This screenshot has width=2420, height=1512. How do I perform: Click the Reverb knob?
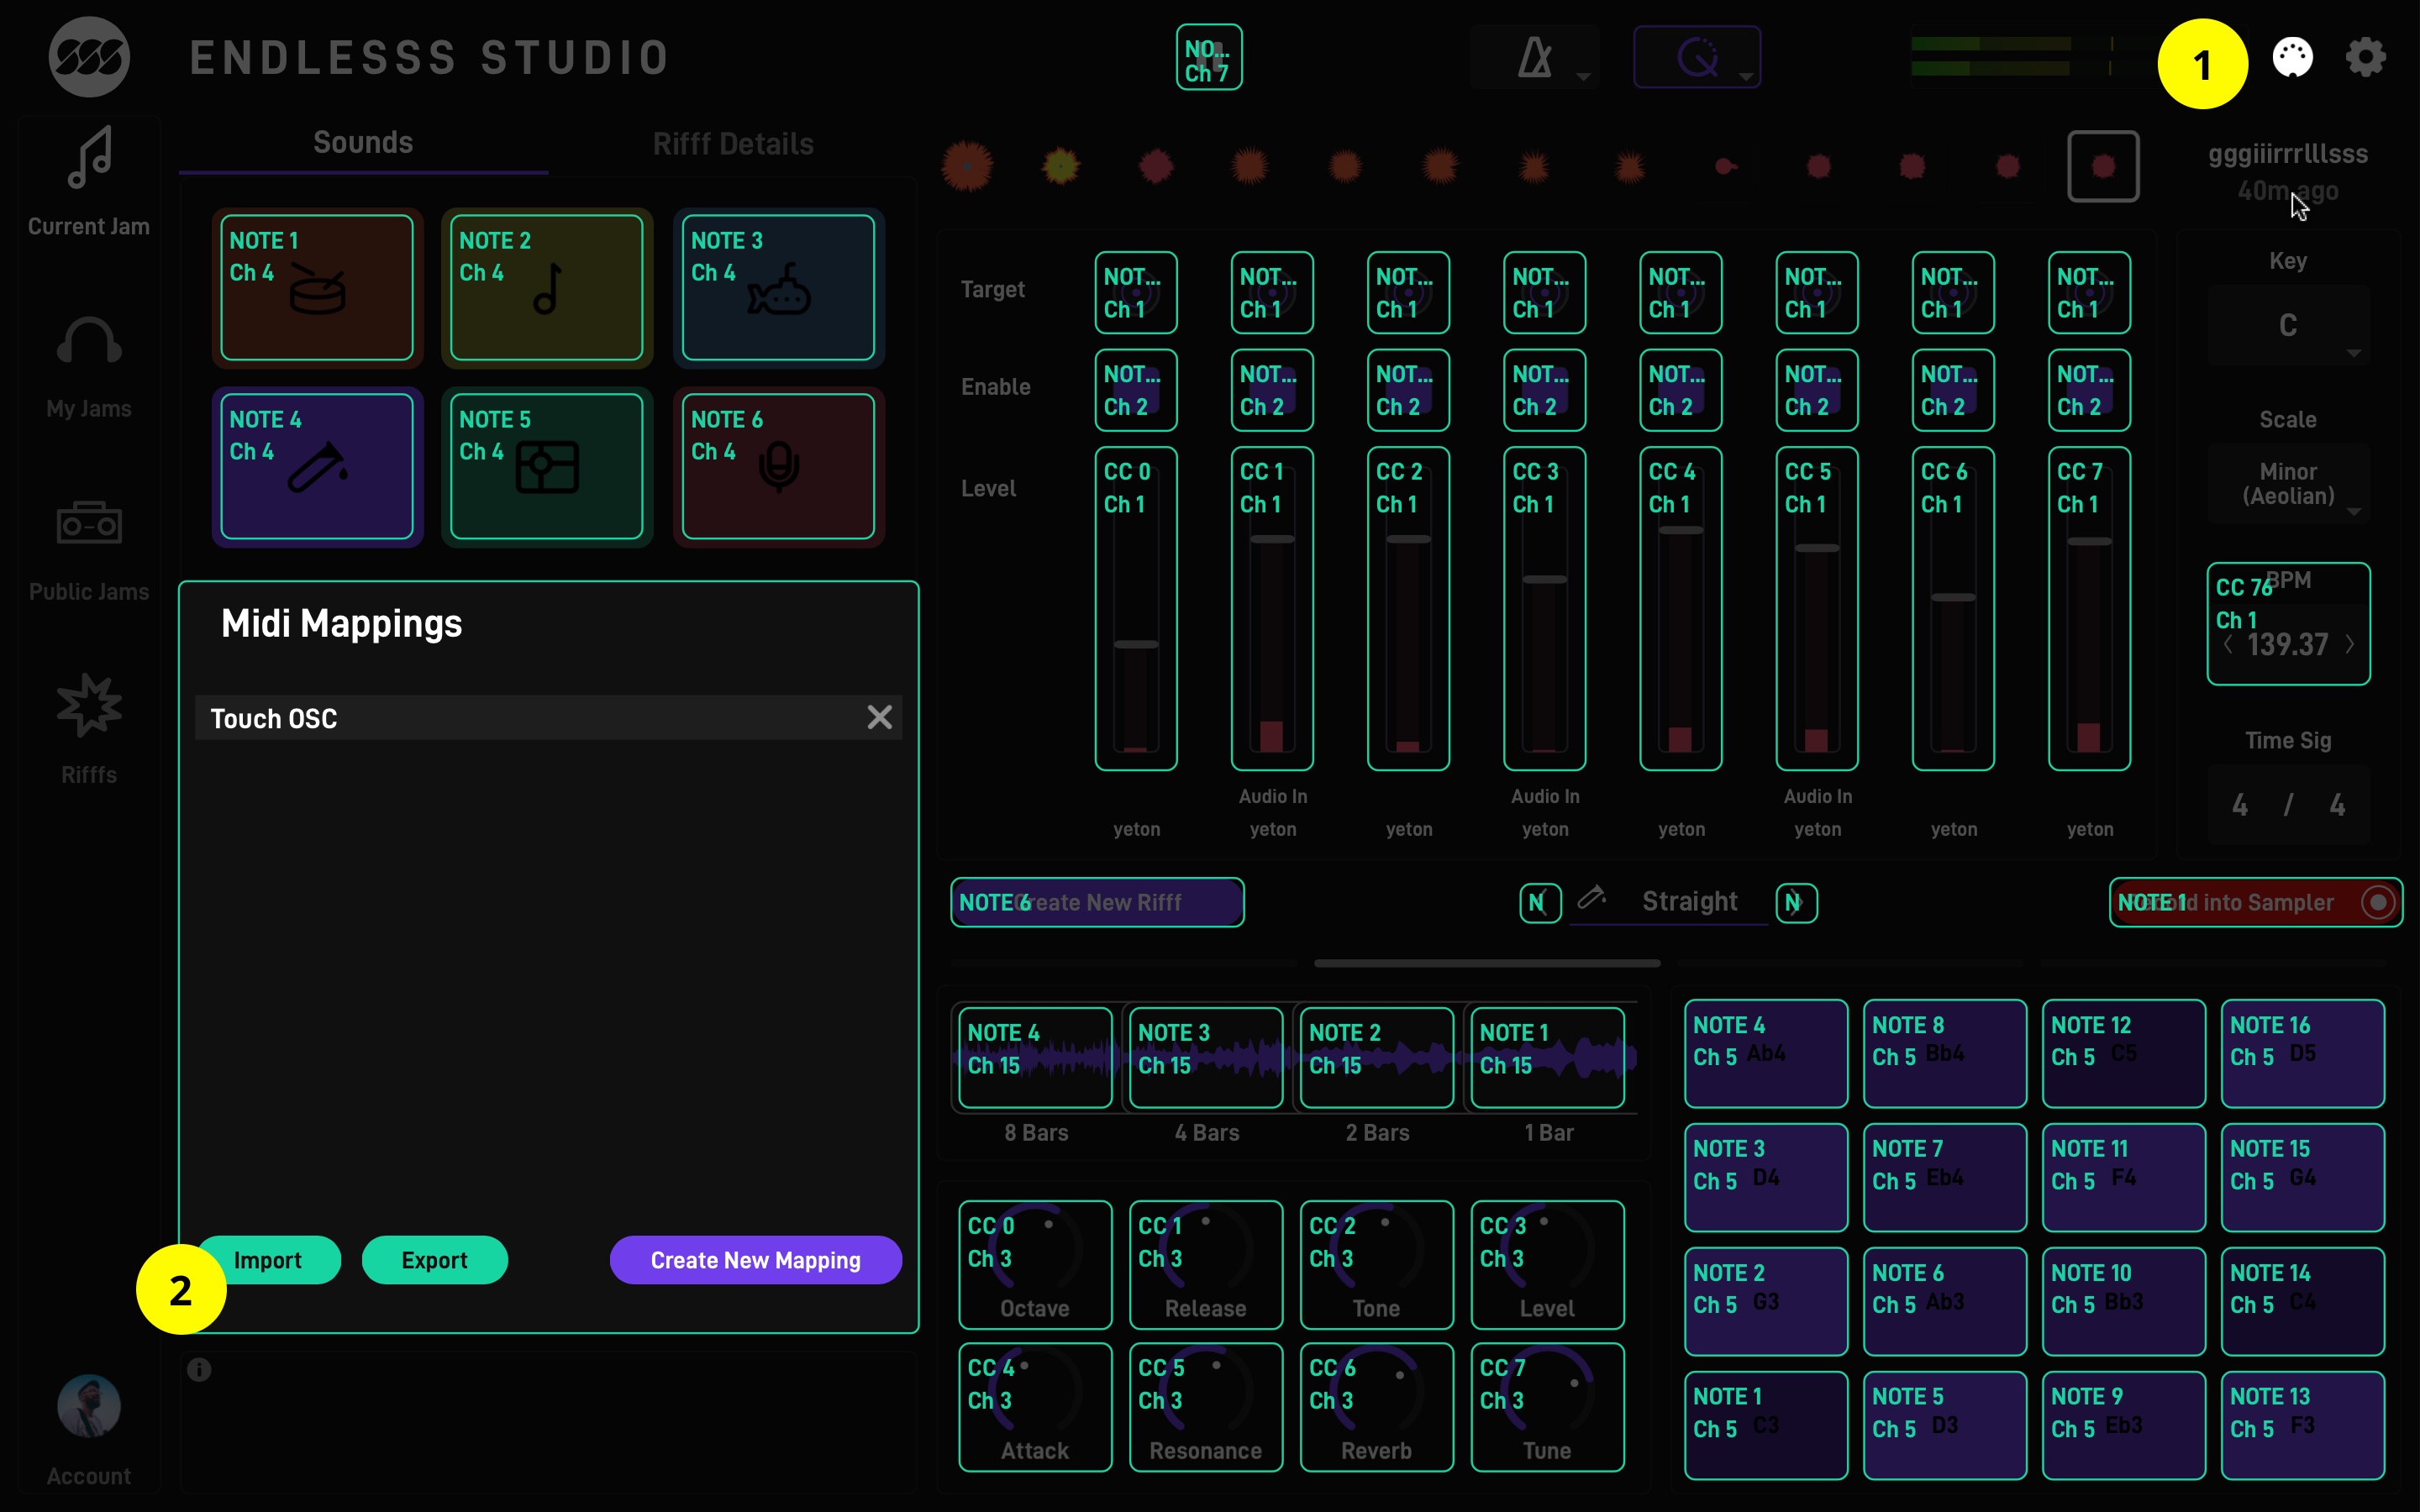point(1377,1407)
